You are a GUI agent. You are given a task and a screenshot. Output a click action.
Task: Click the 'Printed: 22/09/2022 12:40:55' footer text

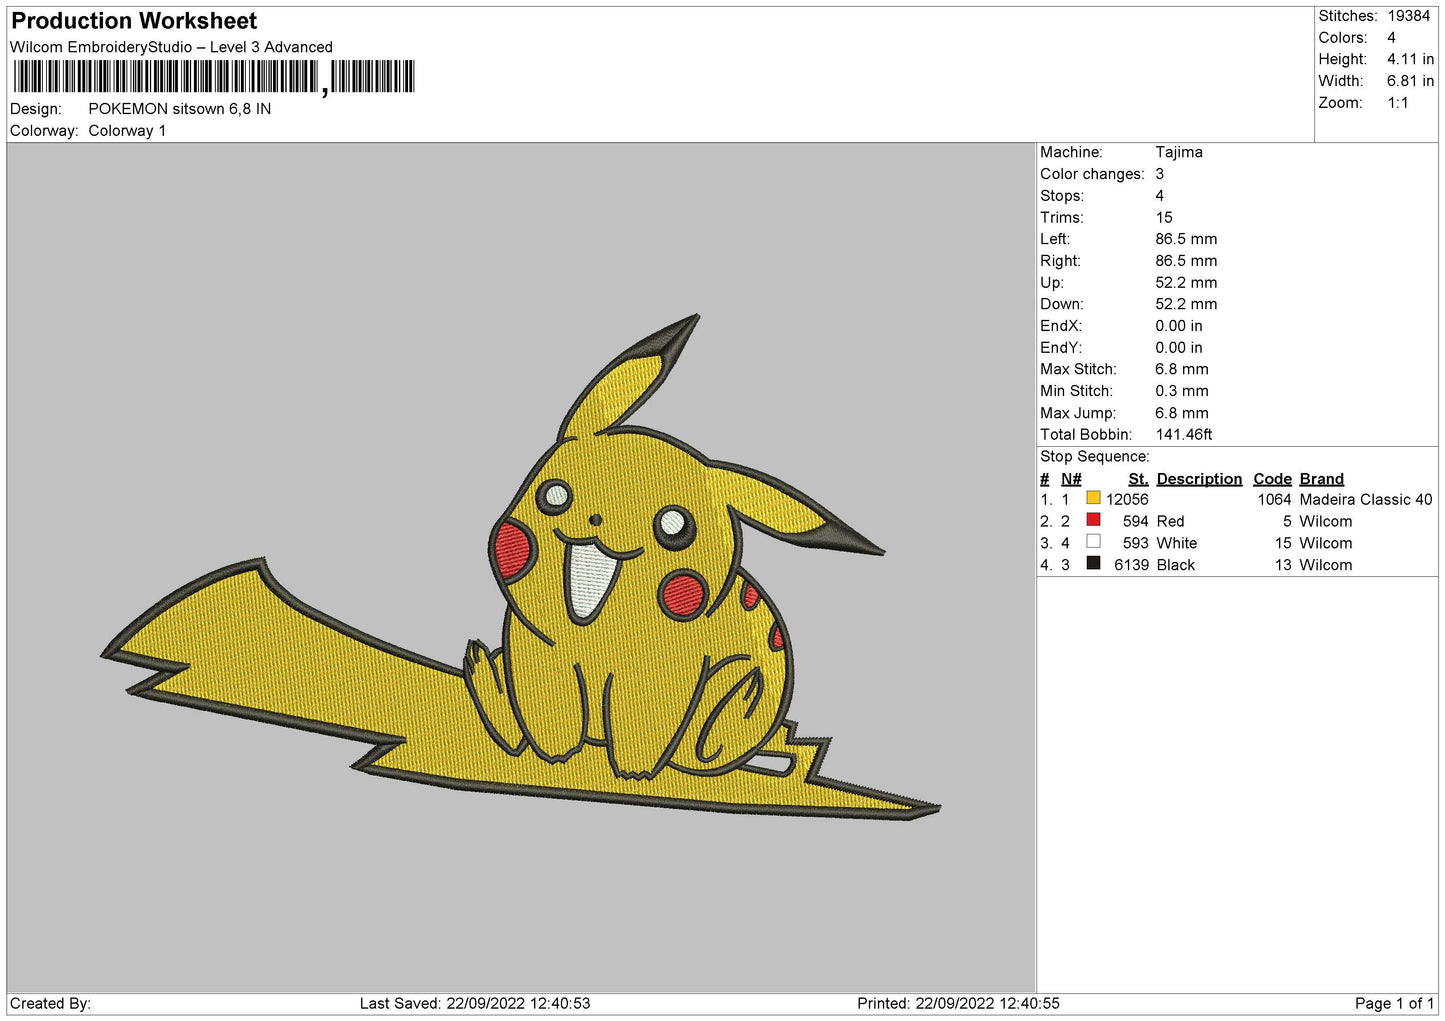[958, 1003]
